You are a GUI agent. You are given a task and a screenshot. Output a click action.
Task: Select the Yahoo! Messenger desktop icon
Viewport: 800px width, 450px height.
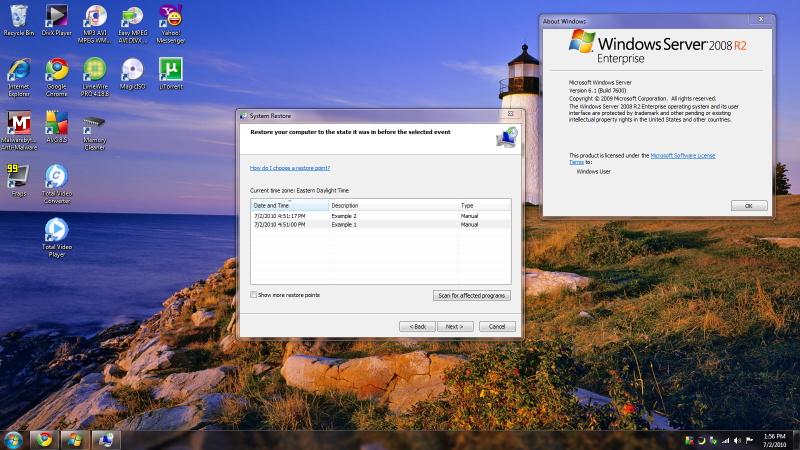[171, 24]
